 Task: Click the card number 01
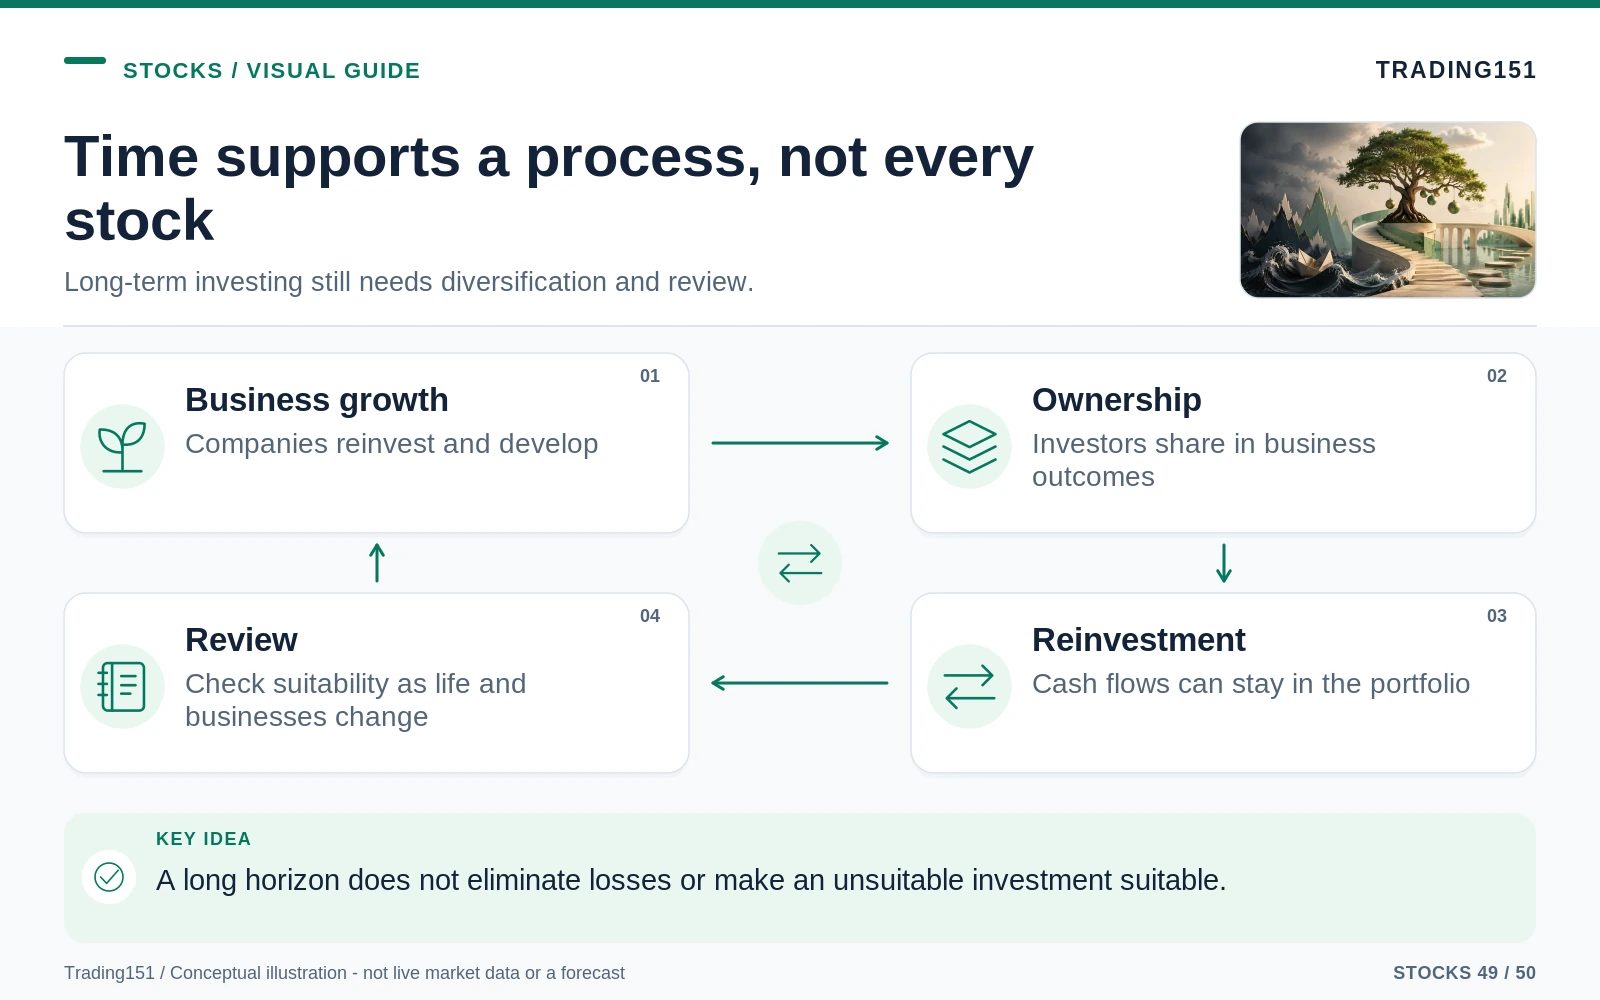point(650,376)
